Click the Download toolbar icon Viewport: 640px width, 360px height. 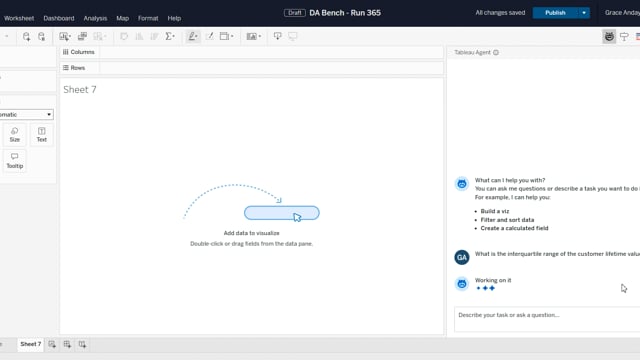(278, 36)
